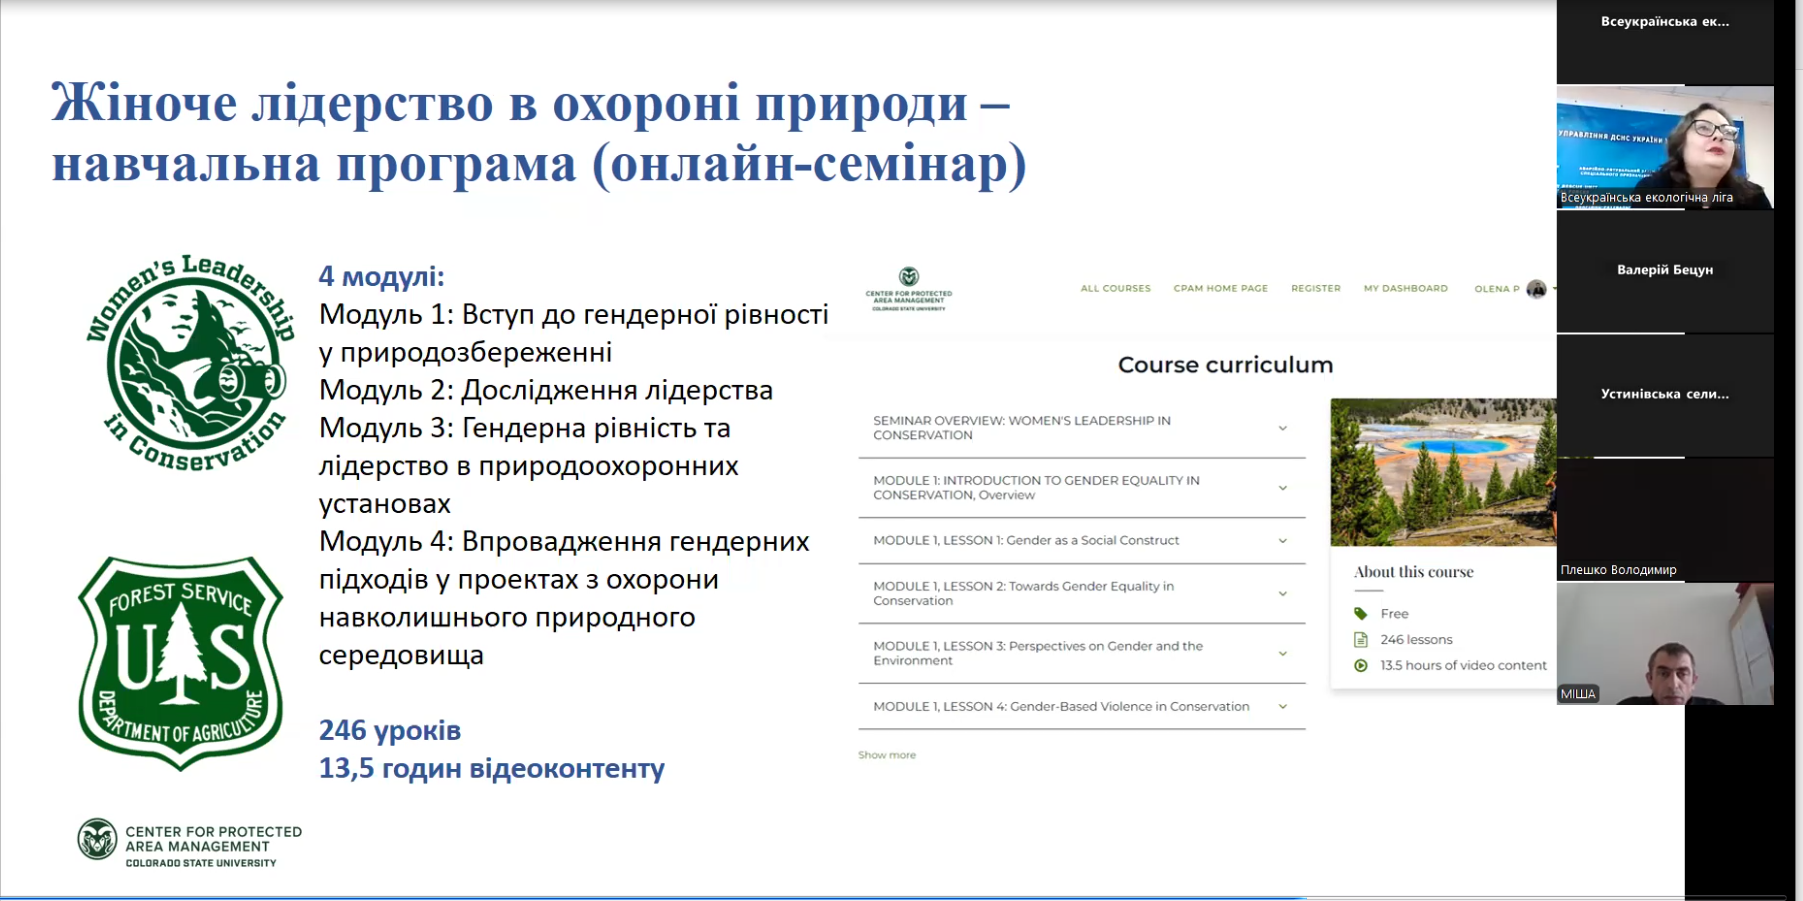Open the CPAM Home Page link
Image resolution: width=1803 pixels, height=901 pixels.
tap(1220, 289)
